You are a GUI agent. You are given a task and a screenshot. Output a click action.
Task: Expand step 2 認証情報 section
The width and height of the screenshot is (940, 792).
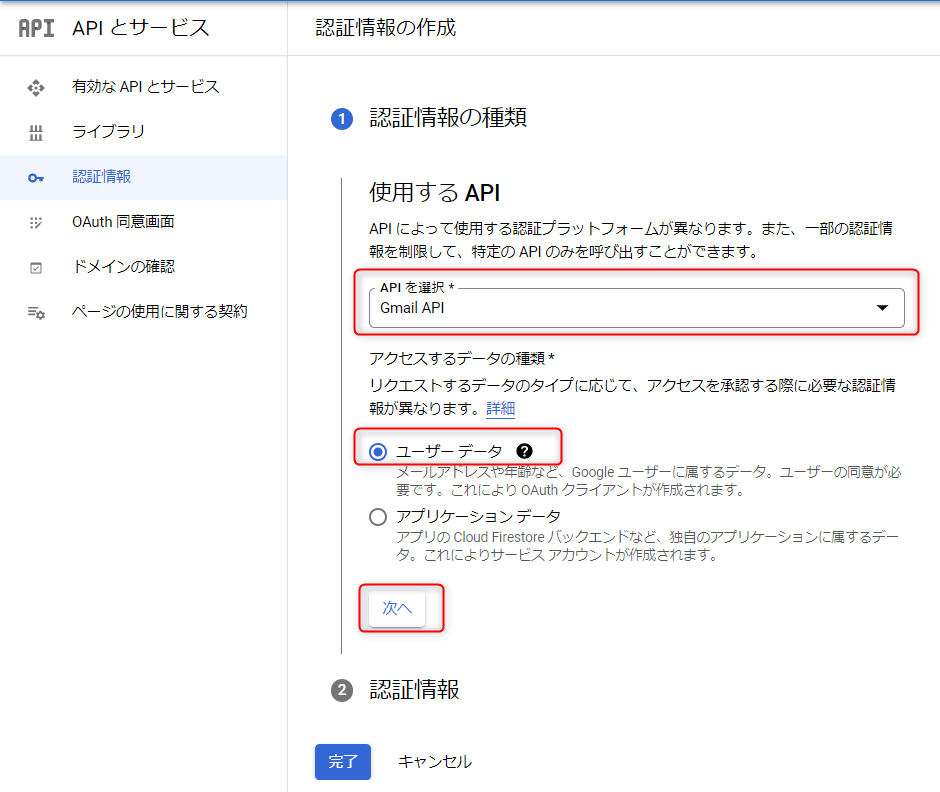click(414, 690)
